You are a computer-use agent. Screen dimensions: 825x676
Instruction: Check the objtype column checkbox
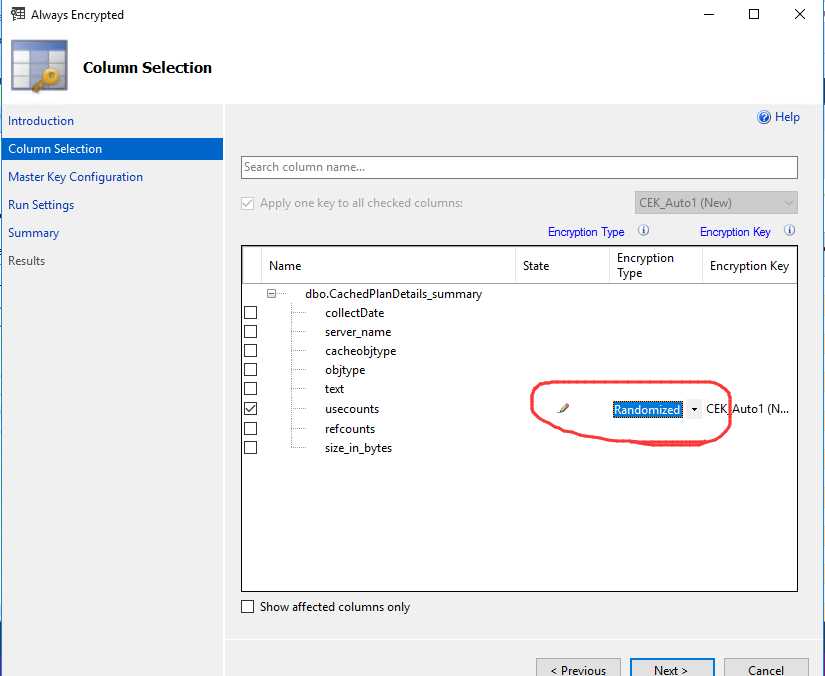[x=250, y=369]
